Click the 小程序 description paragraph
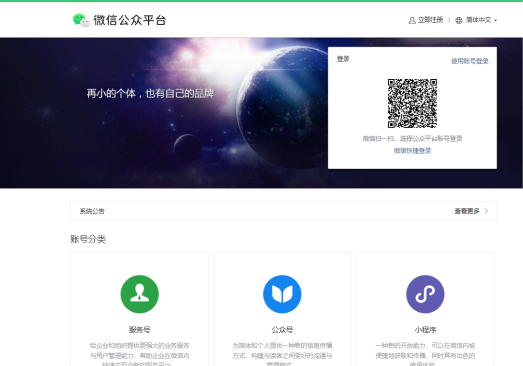Image resolution: width=523 pixels, height=366 pixels. 425,355
